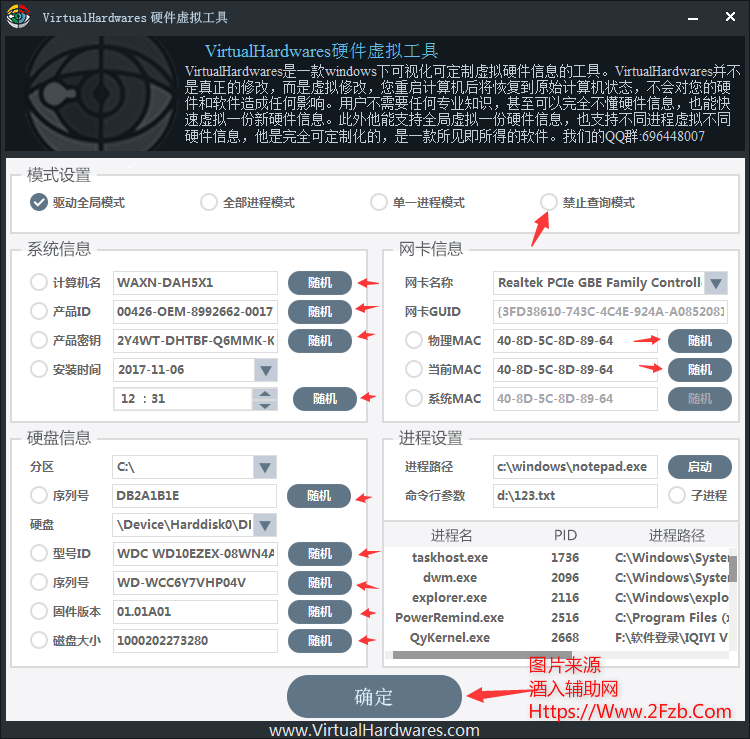Screen dimensions: 750x739
Task: Enable the 固件版本 radio toggle
Action: (39, 611)
